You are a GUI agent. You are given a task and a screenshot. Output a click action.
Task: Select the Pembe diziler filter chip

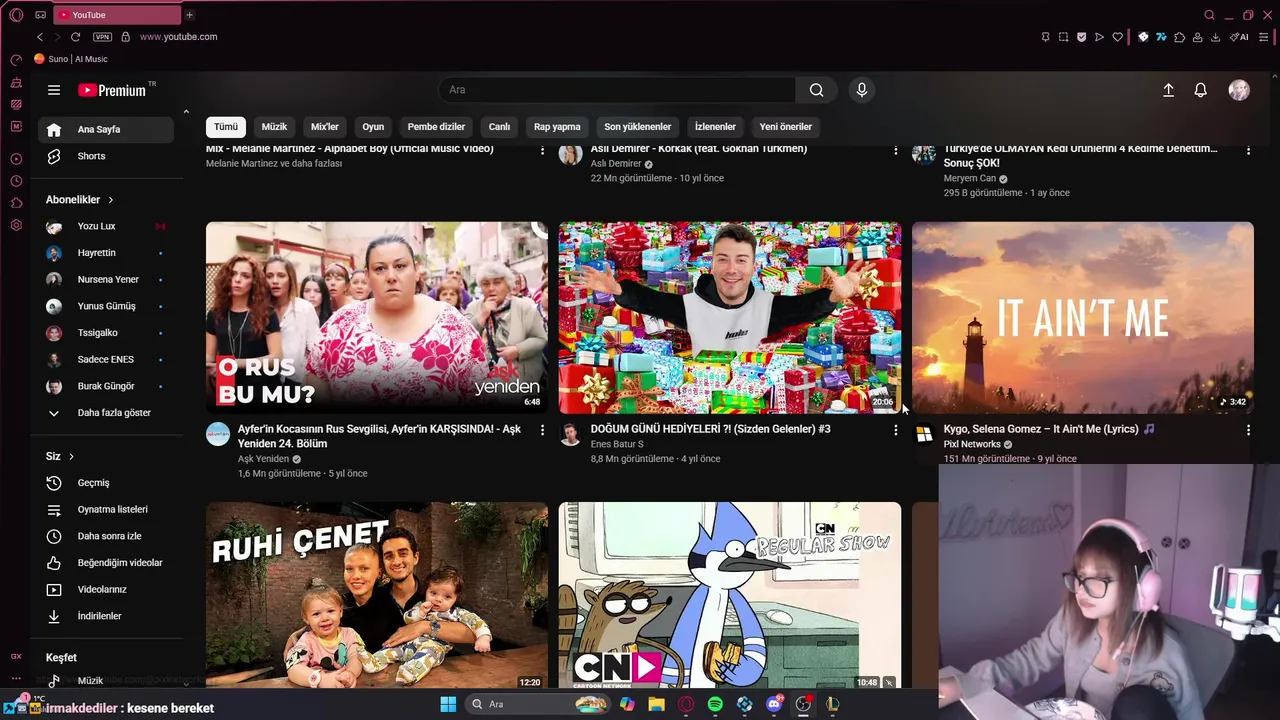click(436, 127)
